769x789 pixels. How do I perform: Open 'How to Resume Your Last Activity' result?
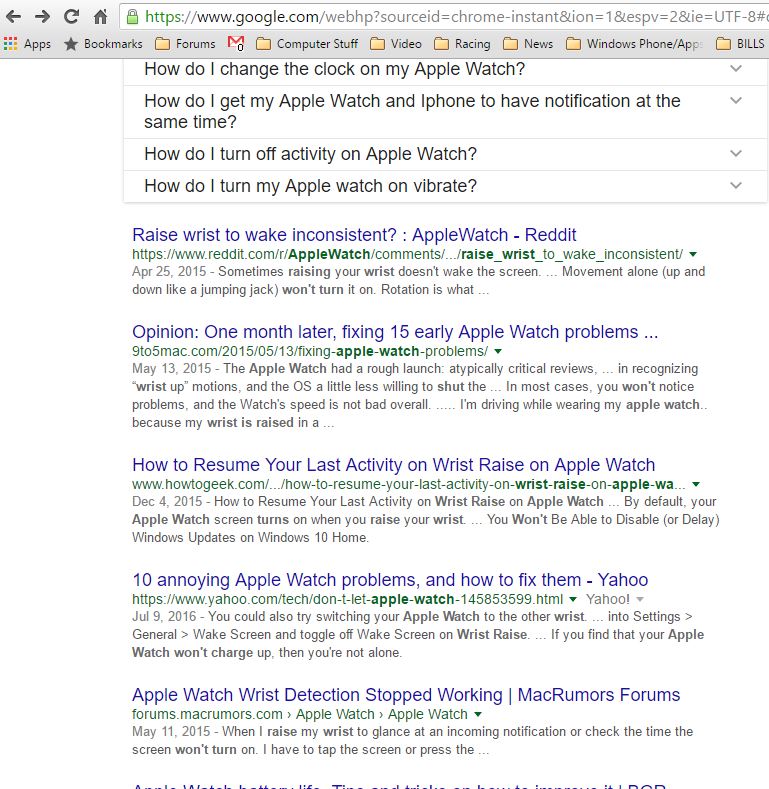(394, 465)
